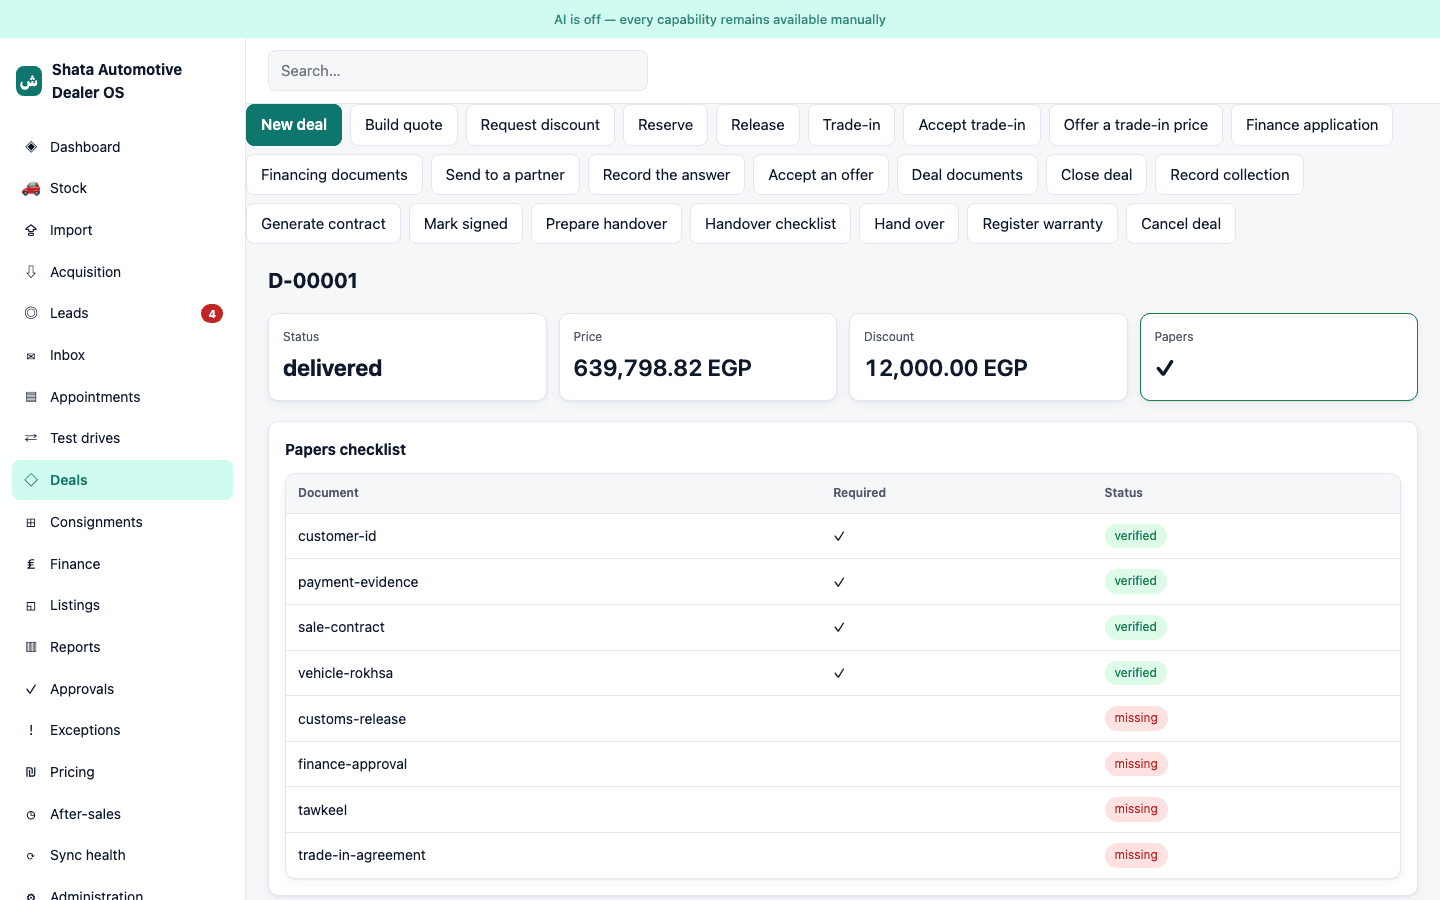
Task: Click the Dashboard sidebar icon
Action: click(31, 147)
